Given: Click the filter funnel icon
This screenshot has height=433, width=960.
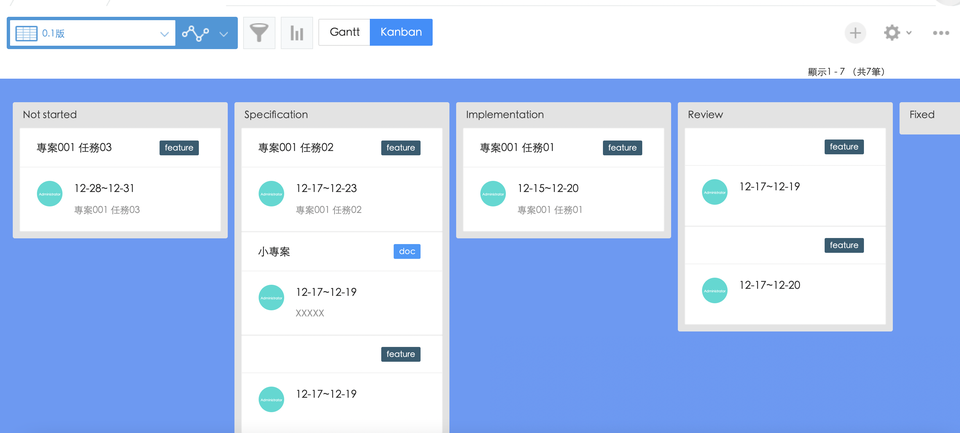Looking at the screenshot, I should [259, 33].
